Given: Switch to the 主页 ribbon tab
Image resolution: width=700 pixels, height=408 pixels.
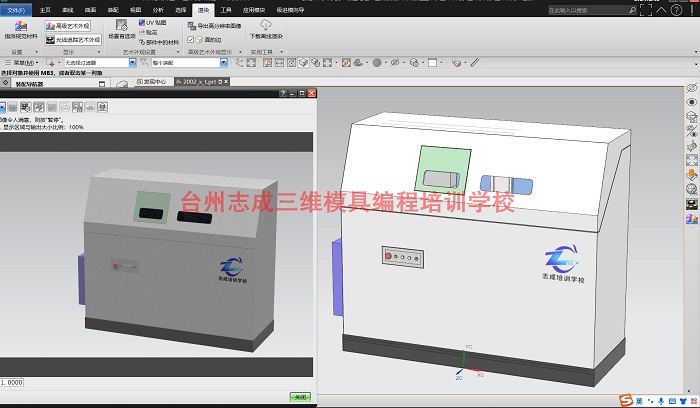Looking at the screenshot, I should 45,10.
